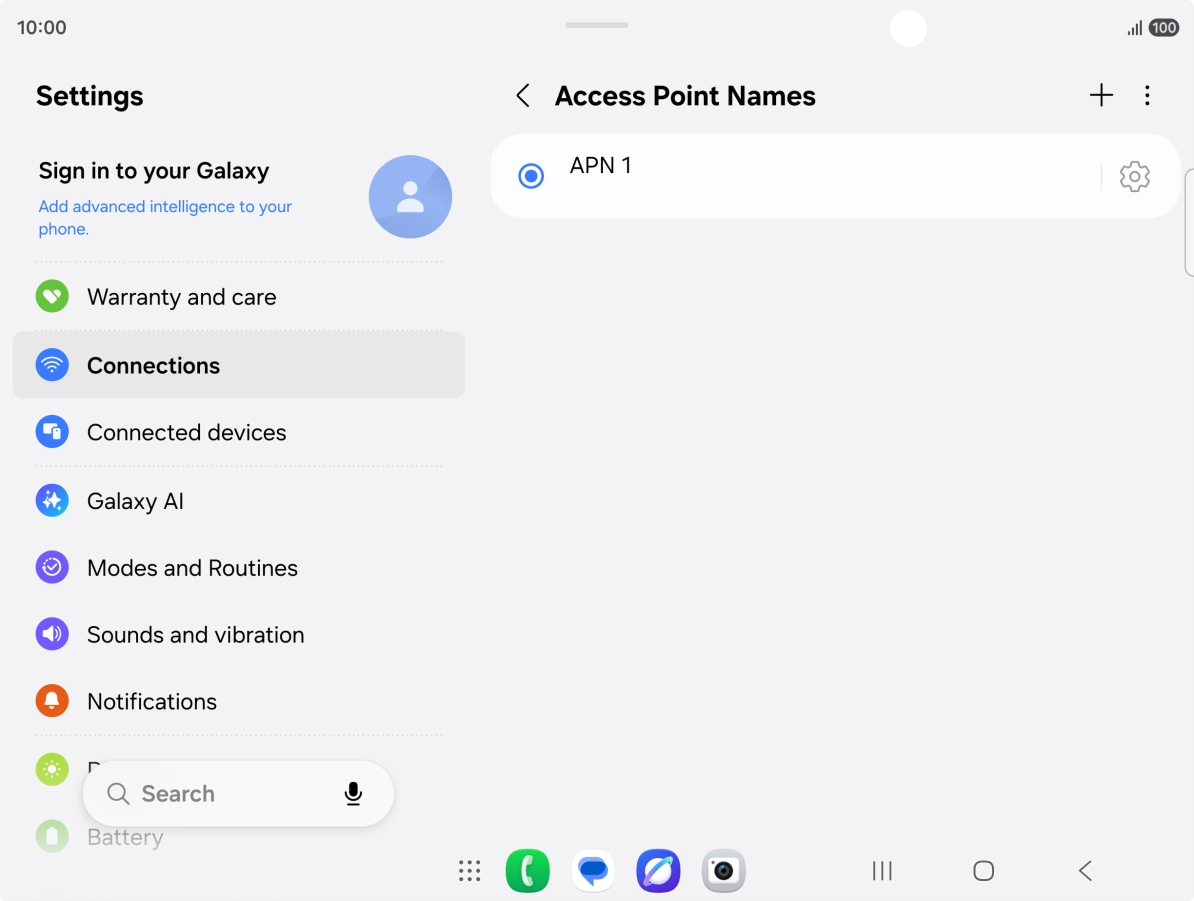This screenshot has width=1194, height=901.
Task: Click the Display sun icon
Action: pos(52,769)
